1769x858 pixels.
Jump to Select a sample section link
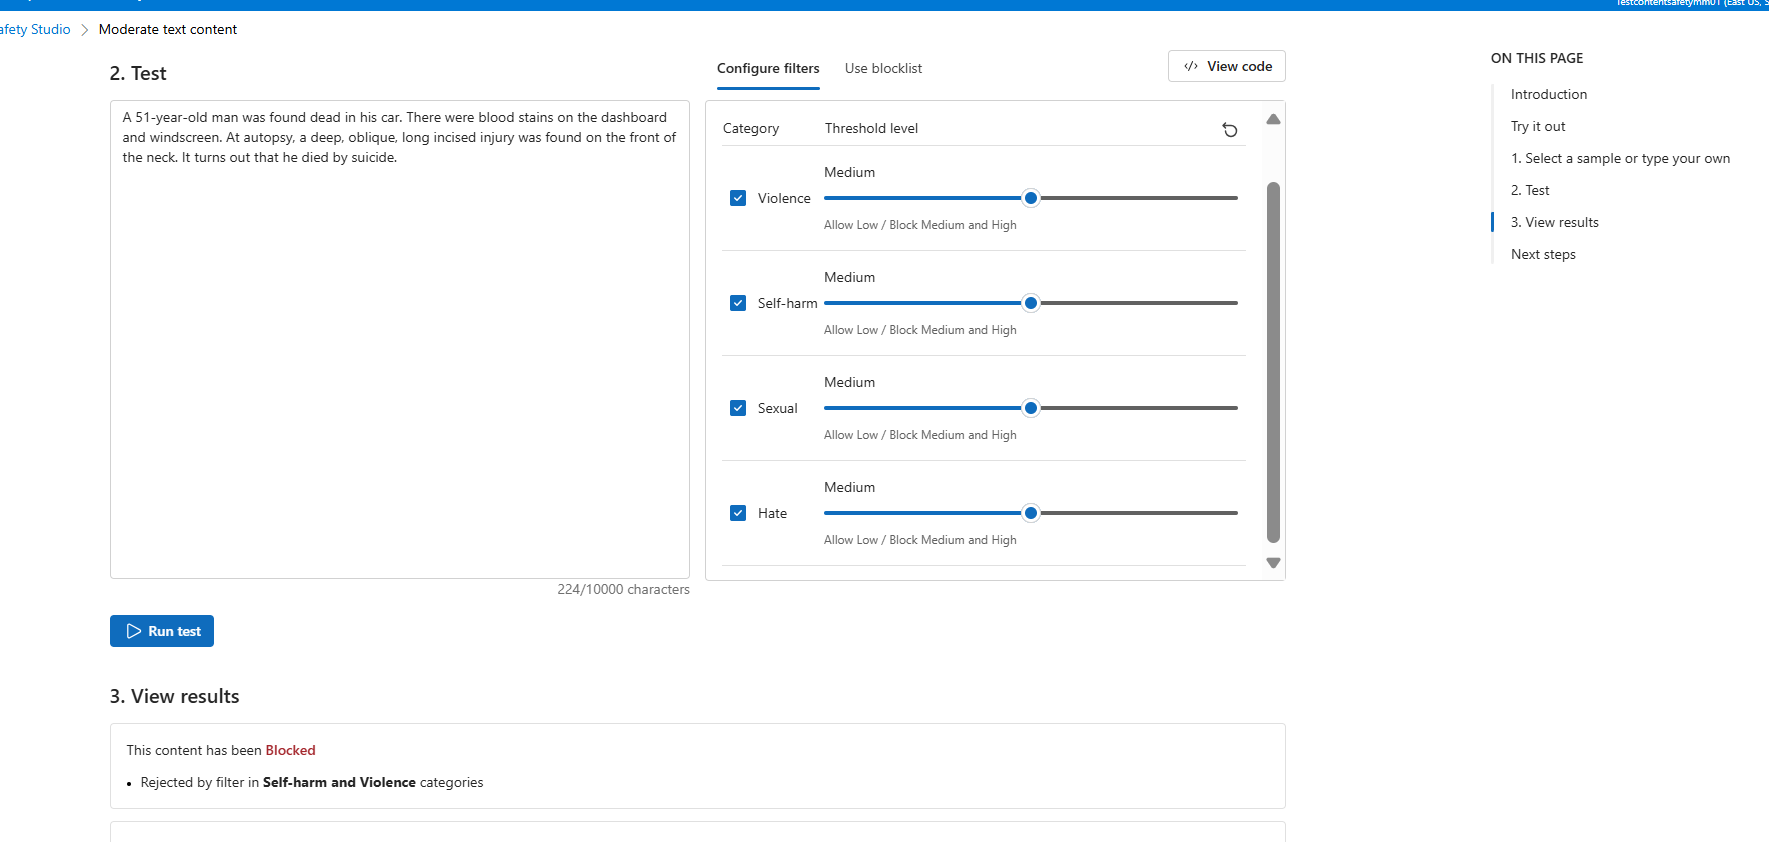pyautogui.click(x=1620, y=158)
